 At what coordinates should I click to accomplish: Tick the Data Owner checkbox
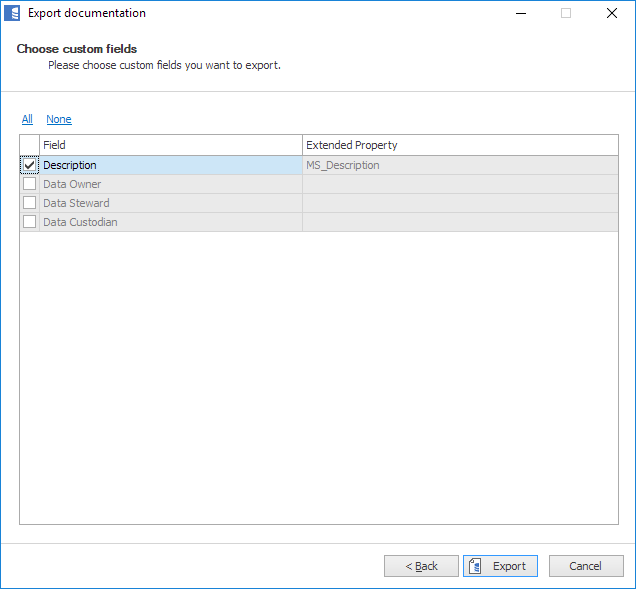[x=29, y=184]
